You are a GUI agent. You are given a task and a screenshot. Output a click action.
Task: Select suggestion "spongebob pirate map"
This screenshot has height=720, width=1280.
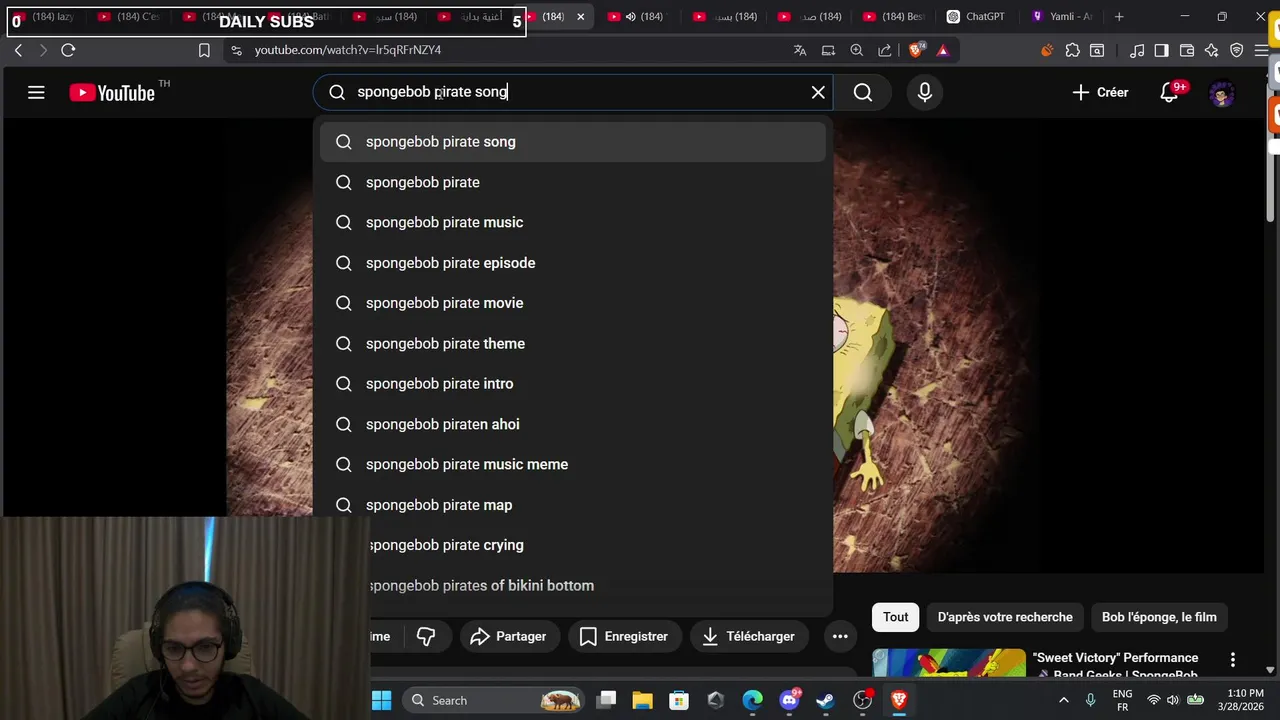[573, 505]
